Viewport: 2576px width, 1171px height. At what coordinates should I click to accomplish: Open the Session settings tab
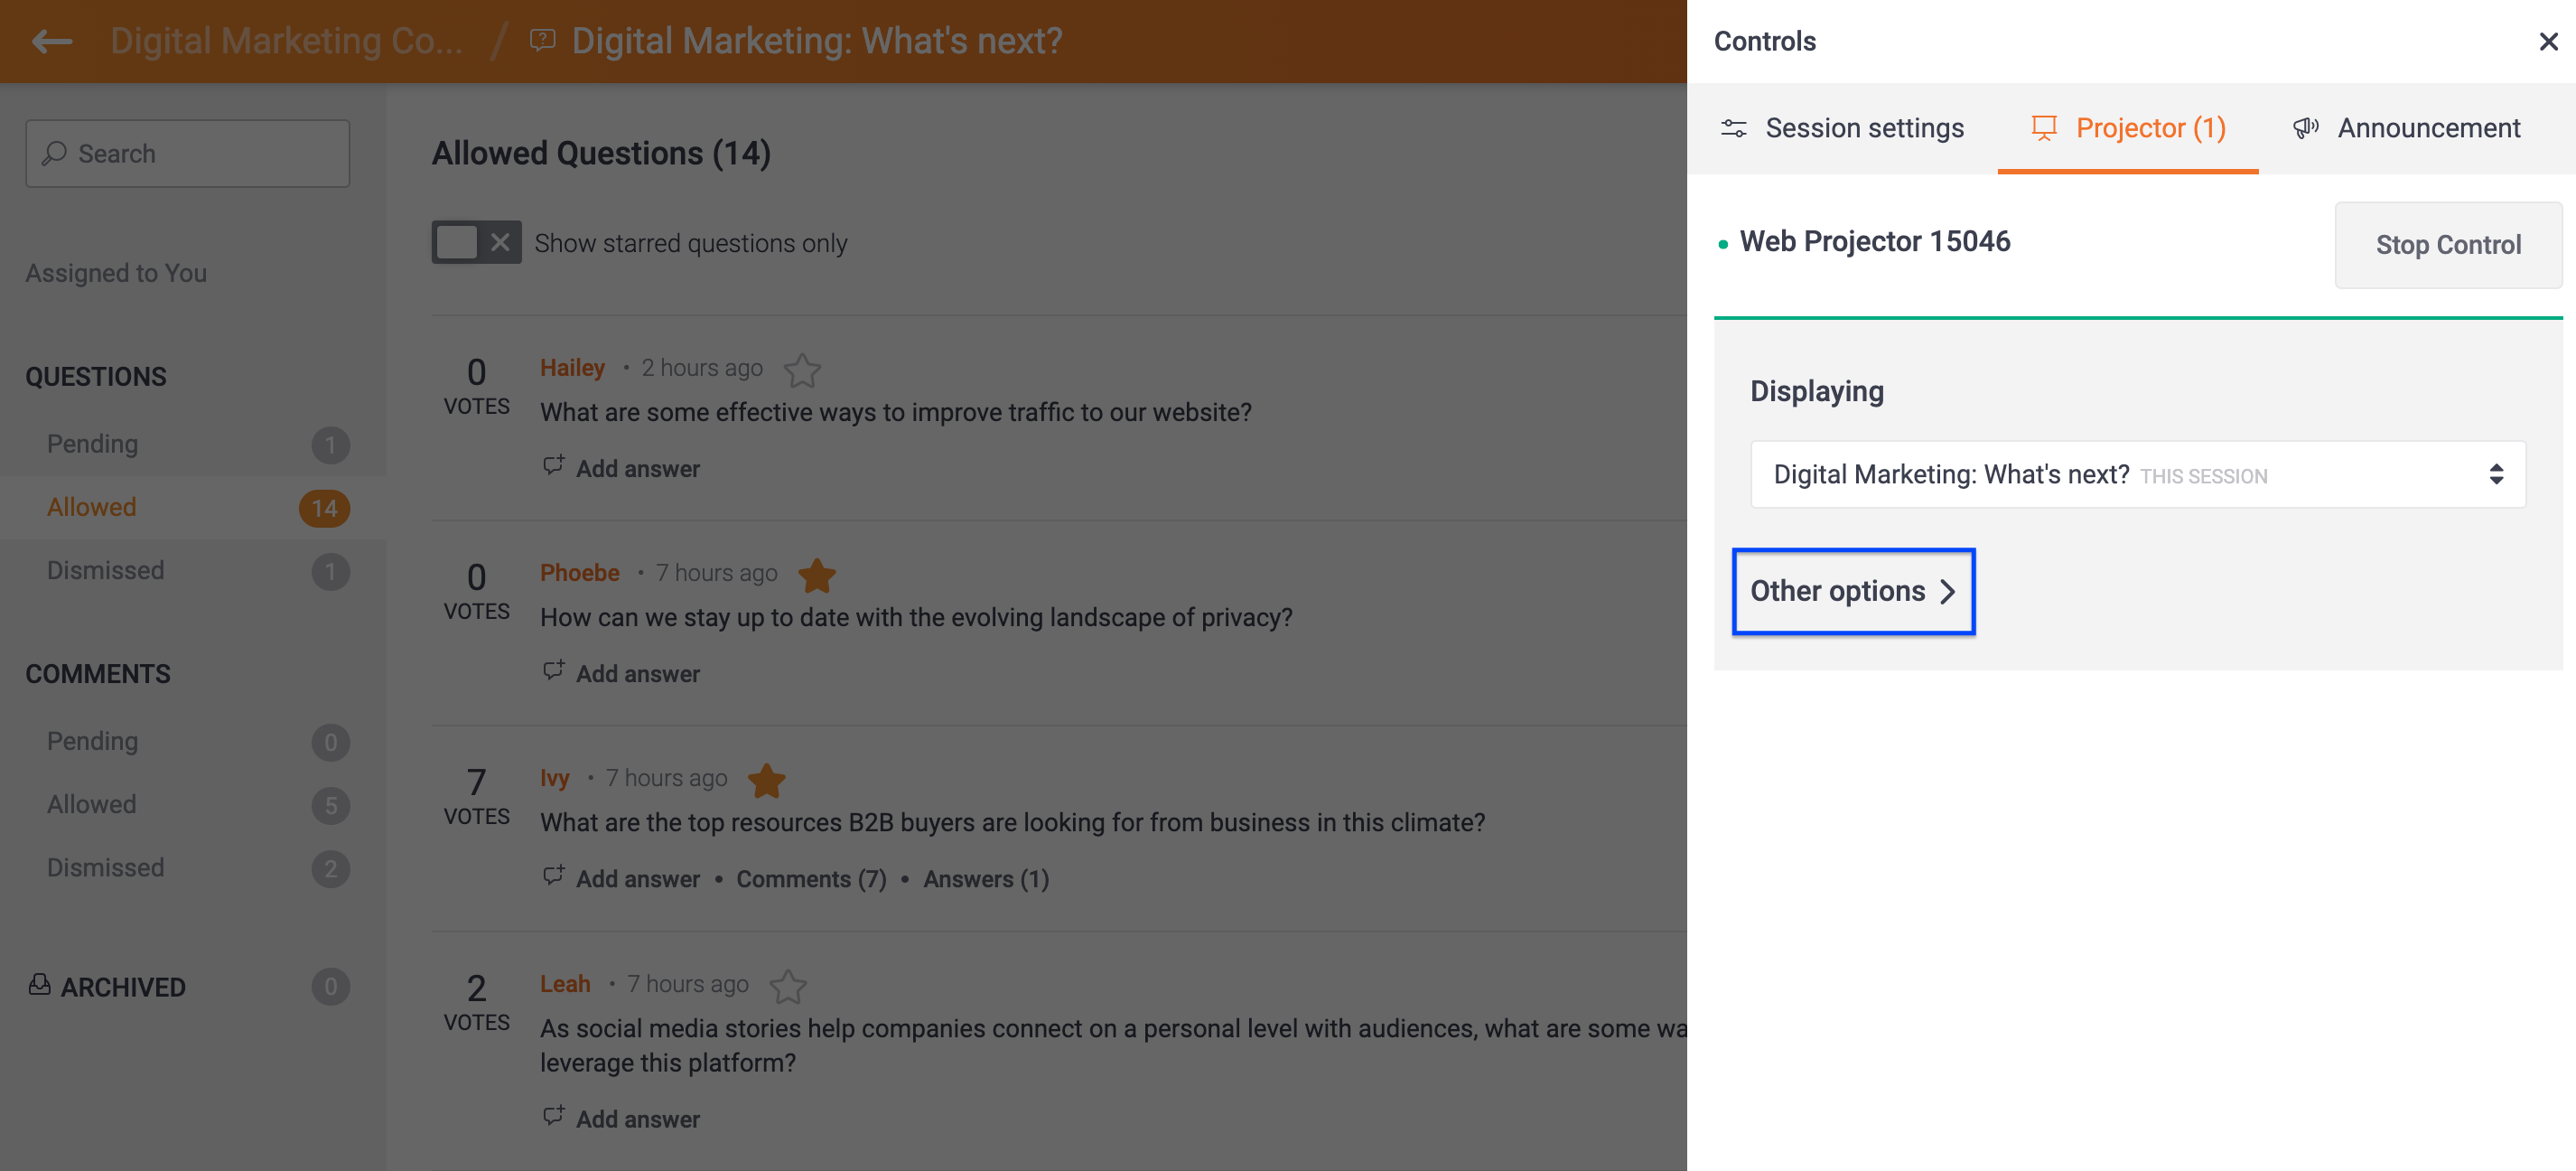click(1842, 129)
